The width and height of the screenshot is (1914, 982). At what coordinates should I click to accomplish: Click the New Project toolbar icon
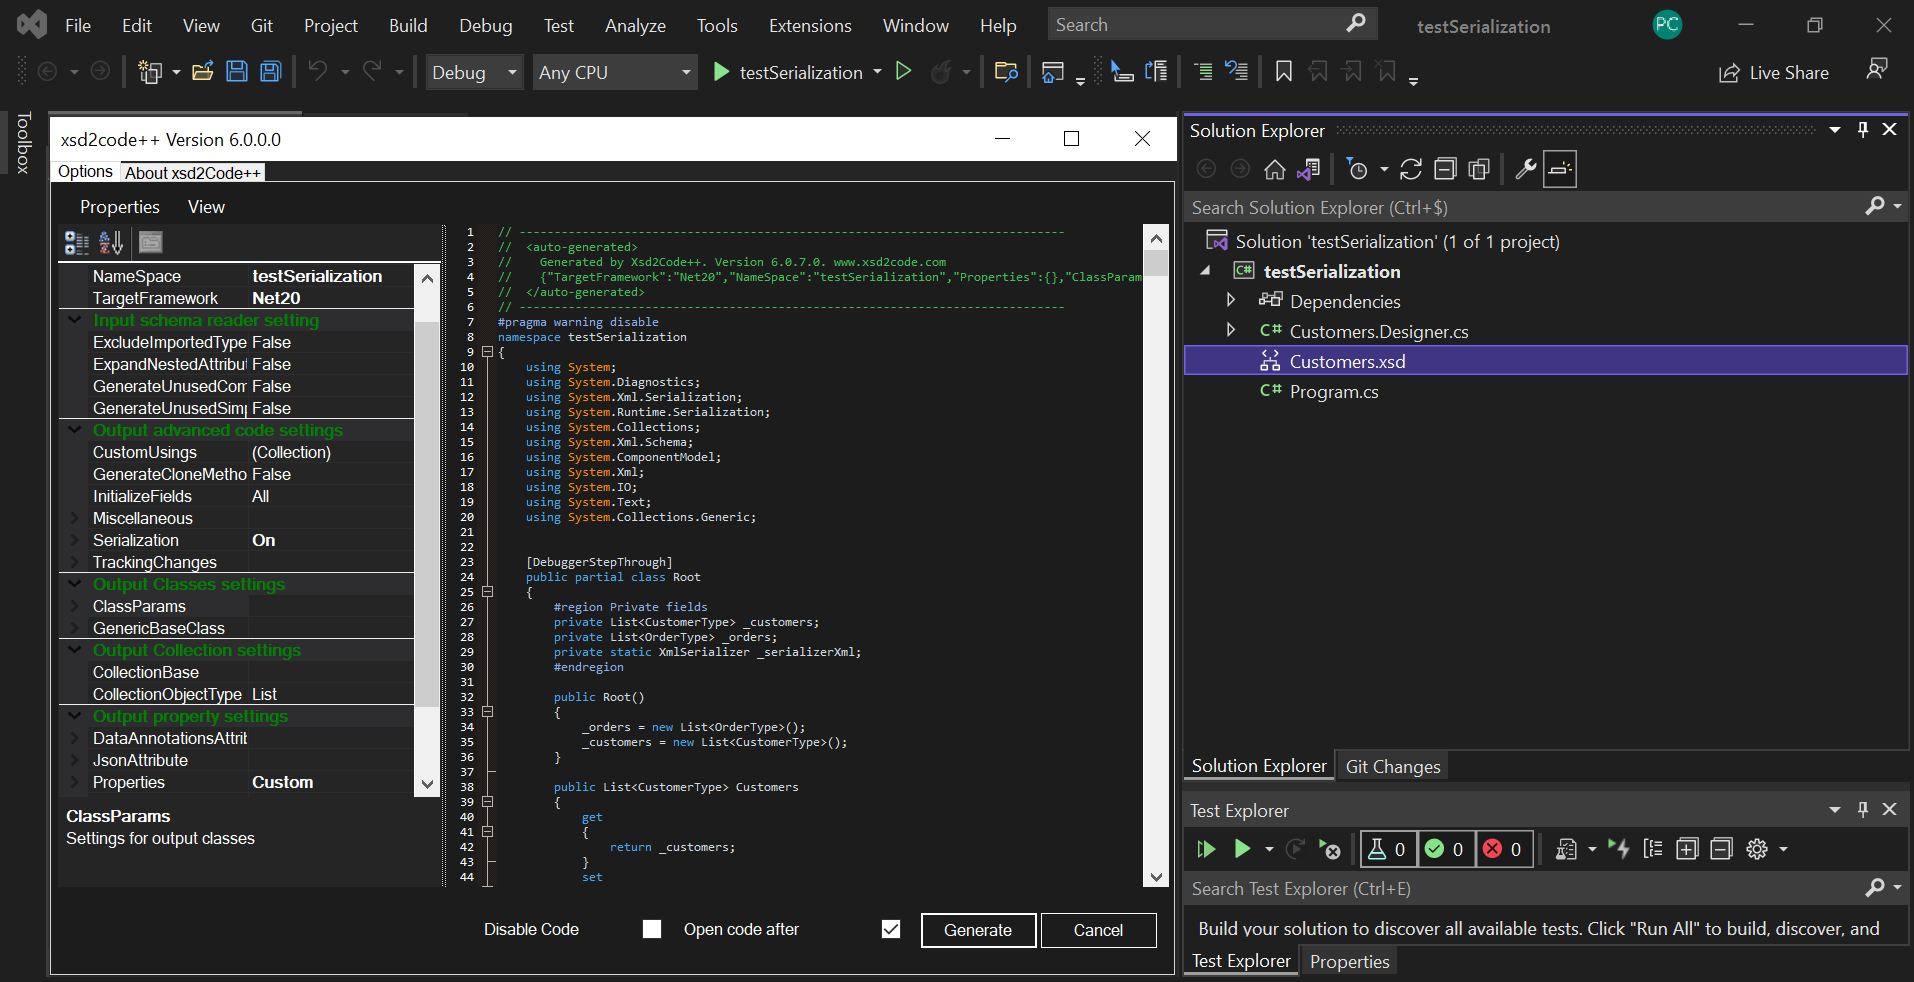click(150, 72)
